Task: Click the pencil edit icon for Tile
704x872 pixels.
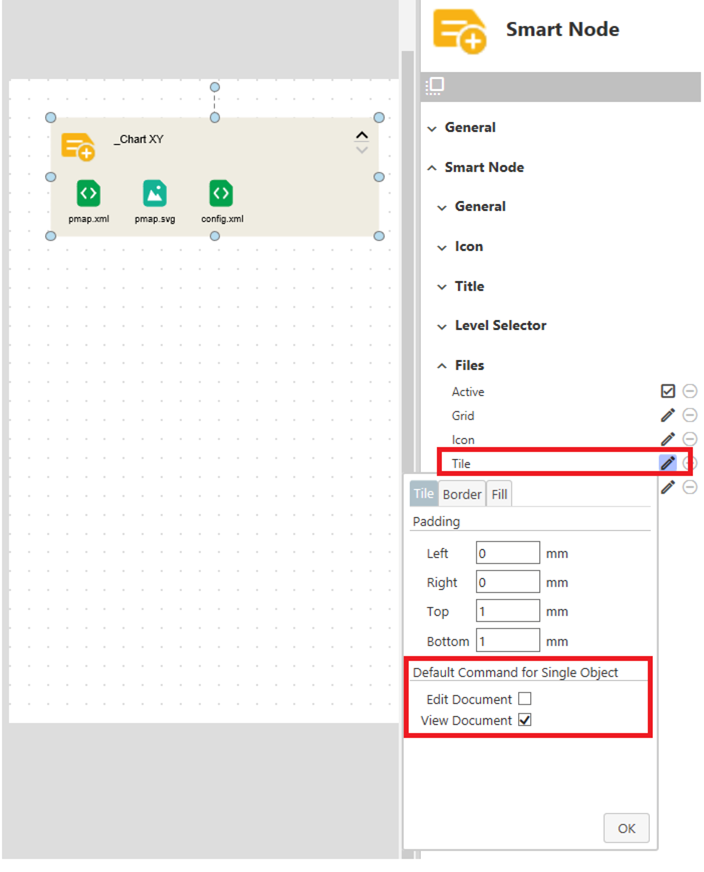Action: [667, 463]
